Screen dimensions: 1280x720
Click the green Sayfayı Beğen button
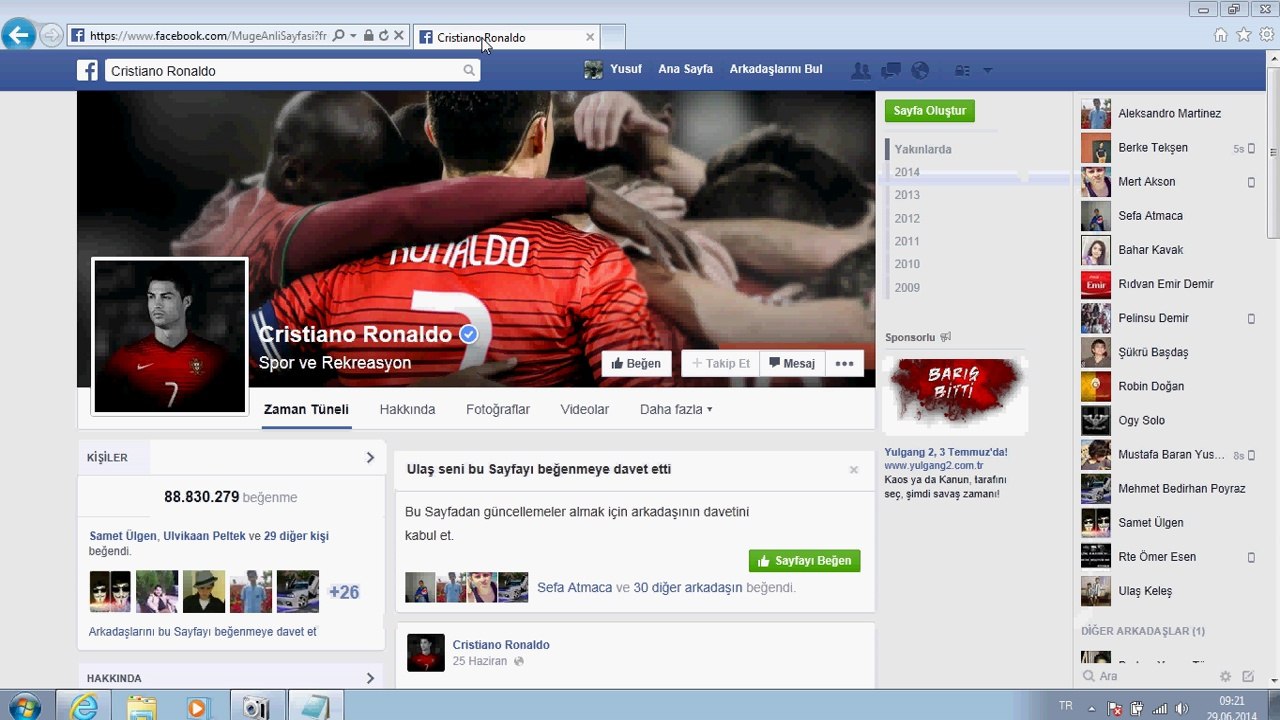click(804, 561)
